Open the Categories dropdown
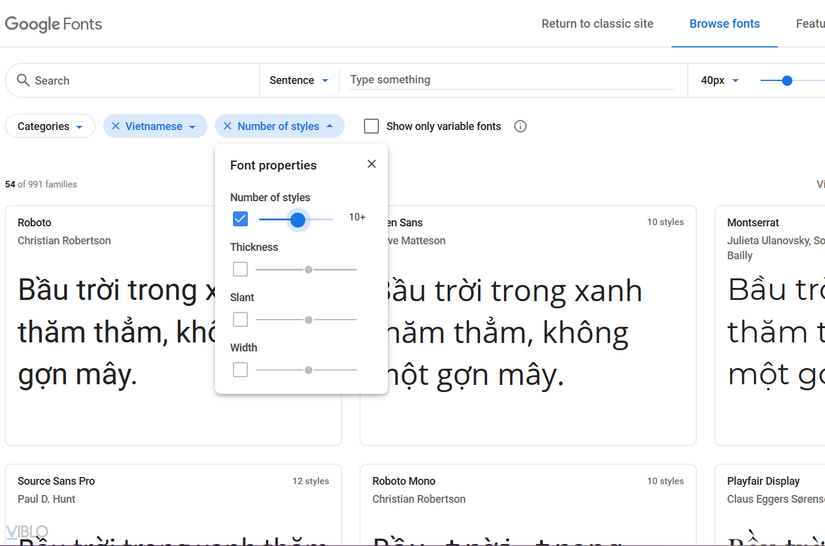The image size is (825, 546). [50, 126]
